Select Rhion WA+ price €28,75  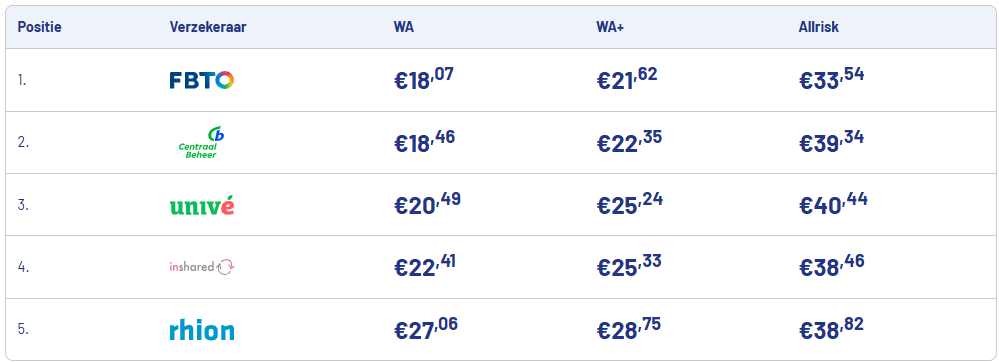point(628,329)
